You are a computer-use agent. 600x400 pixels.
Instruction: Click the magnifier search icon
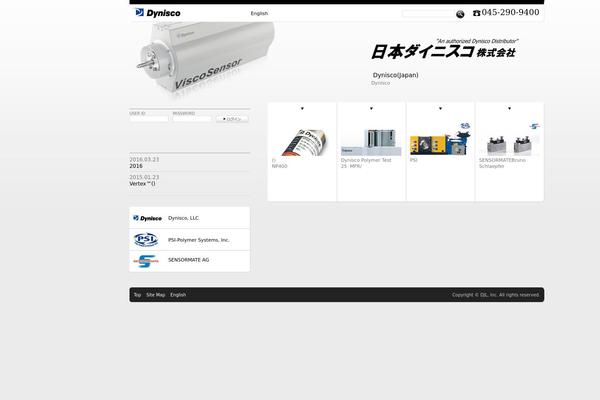coord(460,14)
